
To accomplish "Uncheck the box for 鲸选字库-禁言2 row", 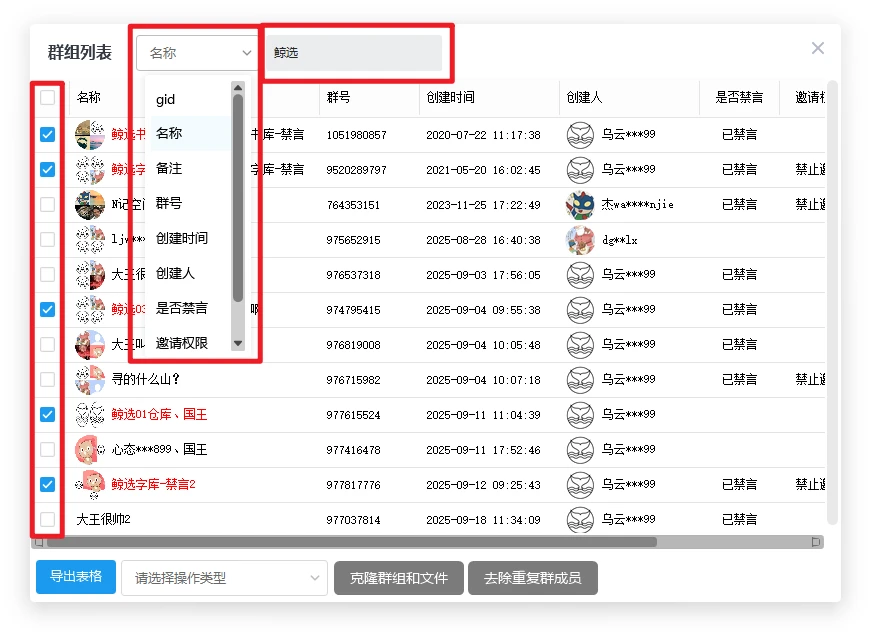I will (x=48, y=485).
